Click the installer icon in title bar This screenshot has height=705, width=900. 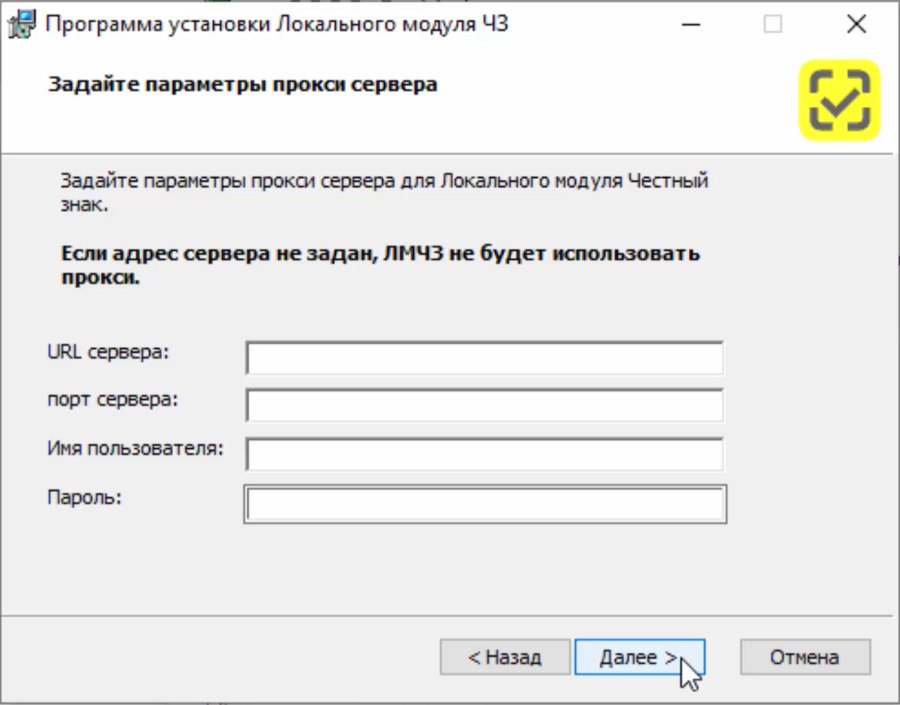pos(22,24)
